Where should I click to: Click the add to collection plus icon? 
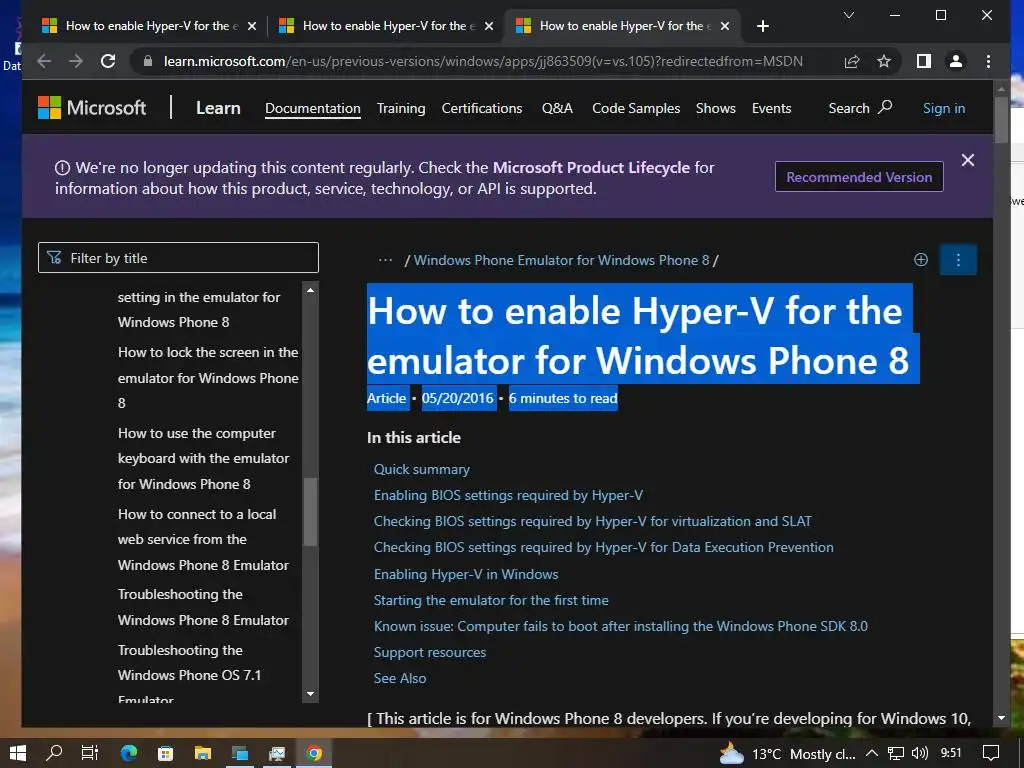921,260
